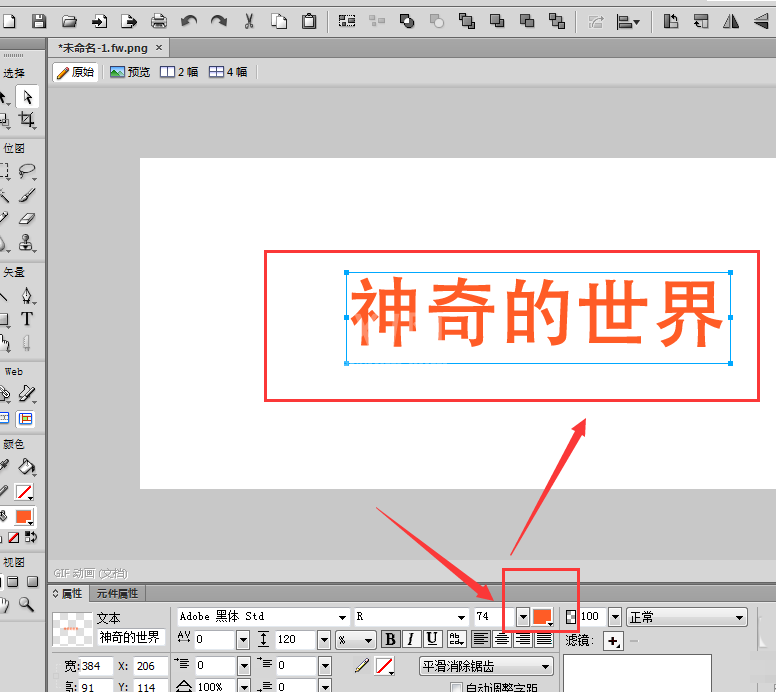This screenshot has width=776, height=692.
Task: Set text to right alignment
Action: [523, 640]
